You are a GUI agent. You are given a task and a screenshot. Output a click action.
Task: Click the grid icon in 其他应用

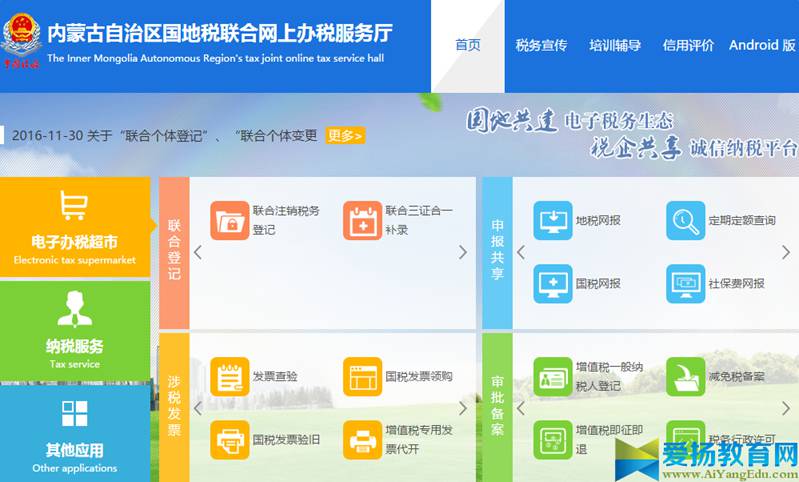pos(74,413)
